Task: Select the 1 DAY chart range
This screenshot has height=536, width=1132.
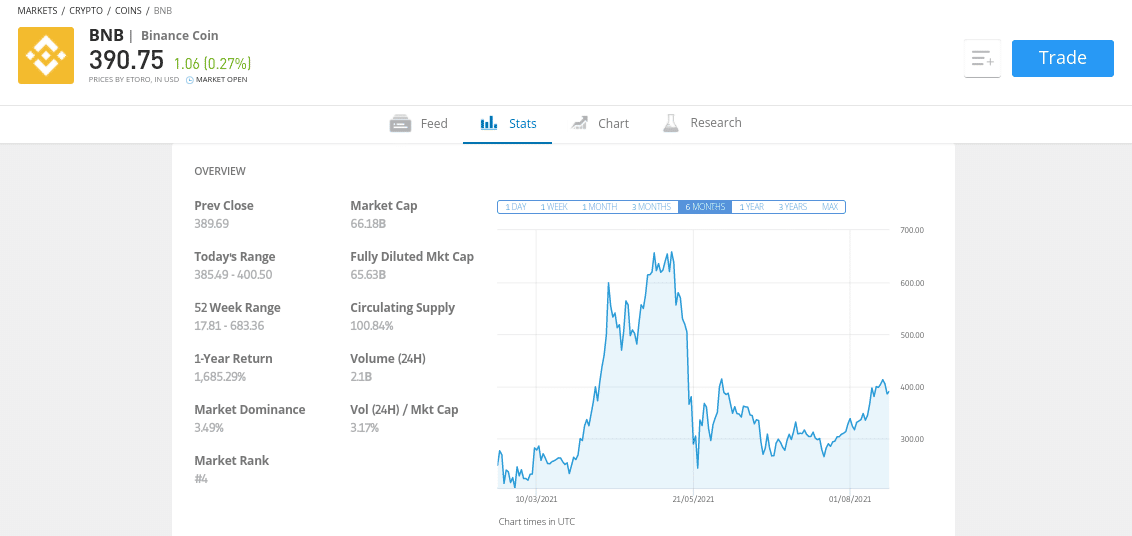Action: point(515,207)
